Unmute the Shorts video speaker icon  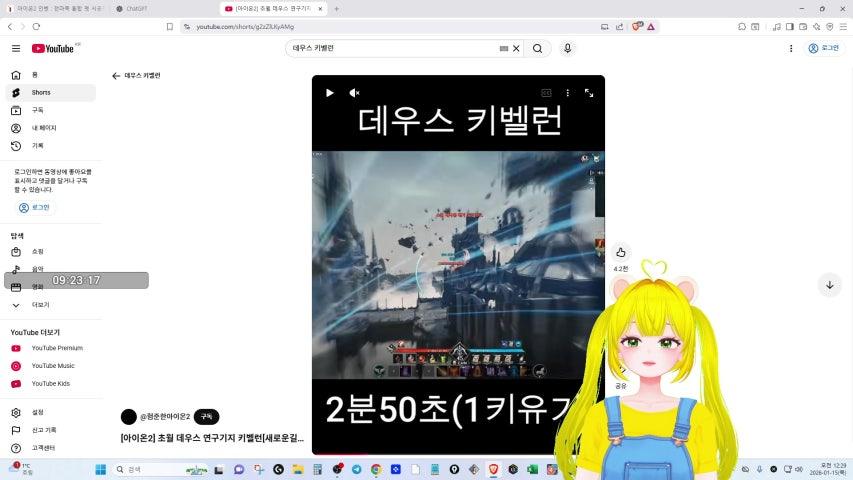click(354, 93)
